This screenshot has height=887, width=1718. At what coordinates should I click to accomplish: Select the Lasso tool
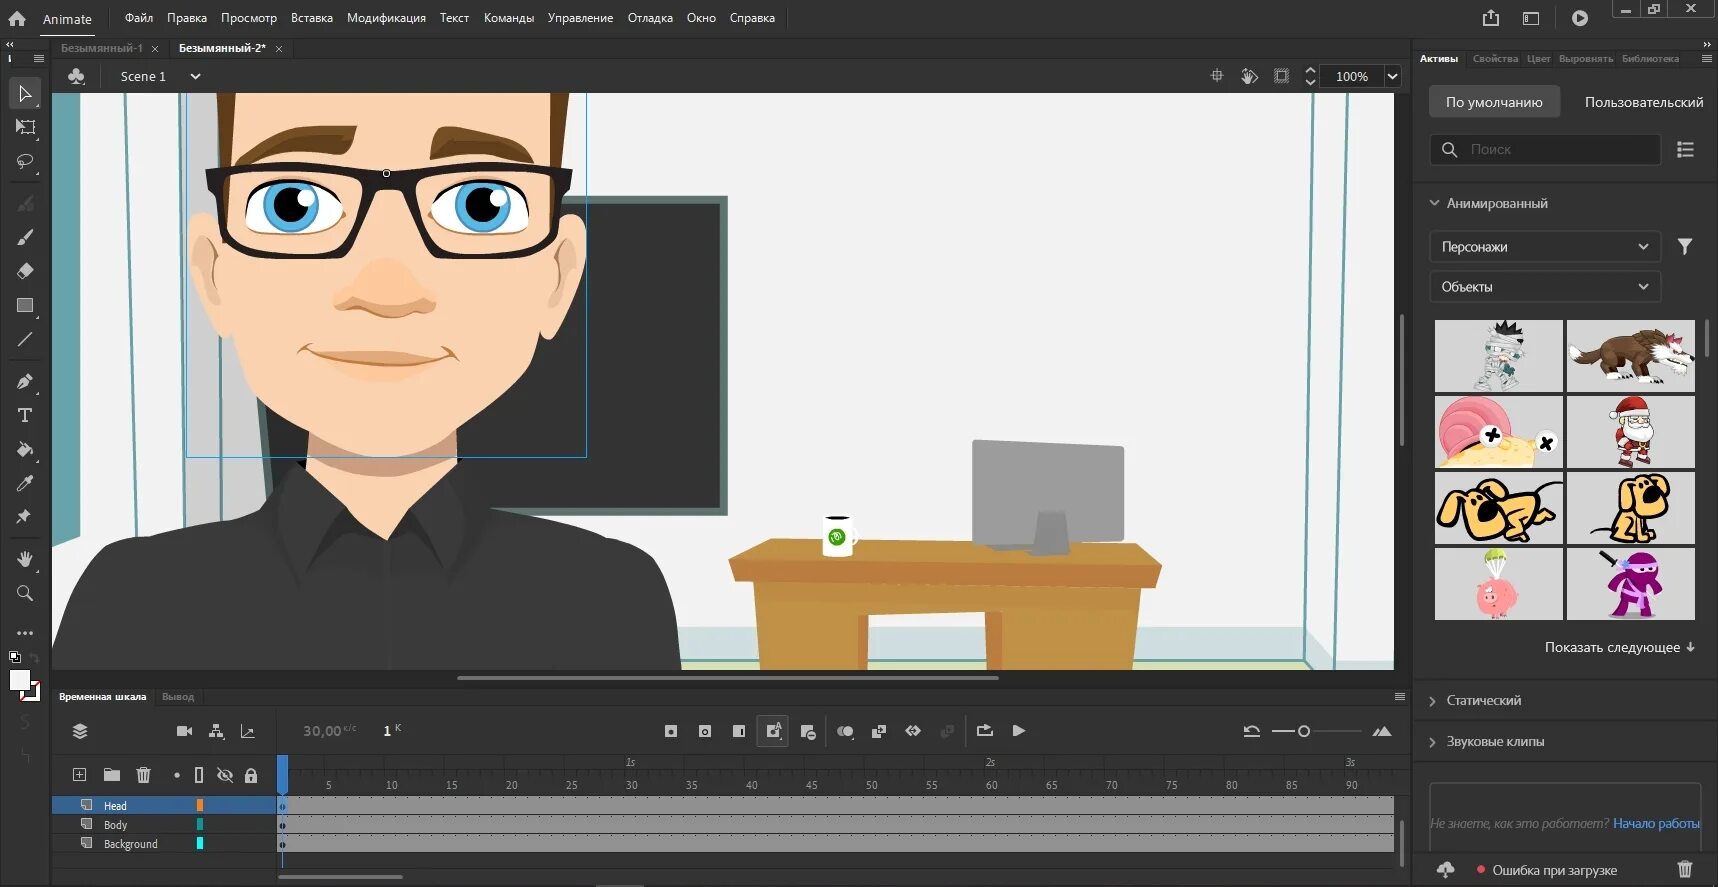point(25,161)
